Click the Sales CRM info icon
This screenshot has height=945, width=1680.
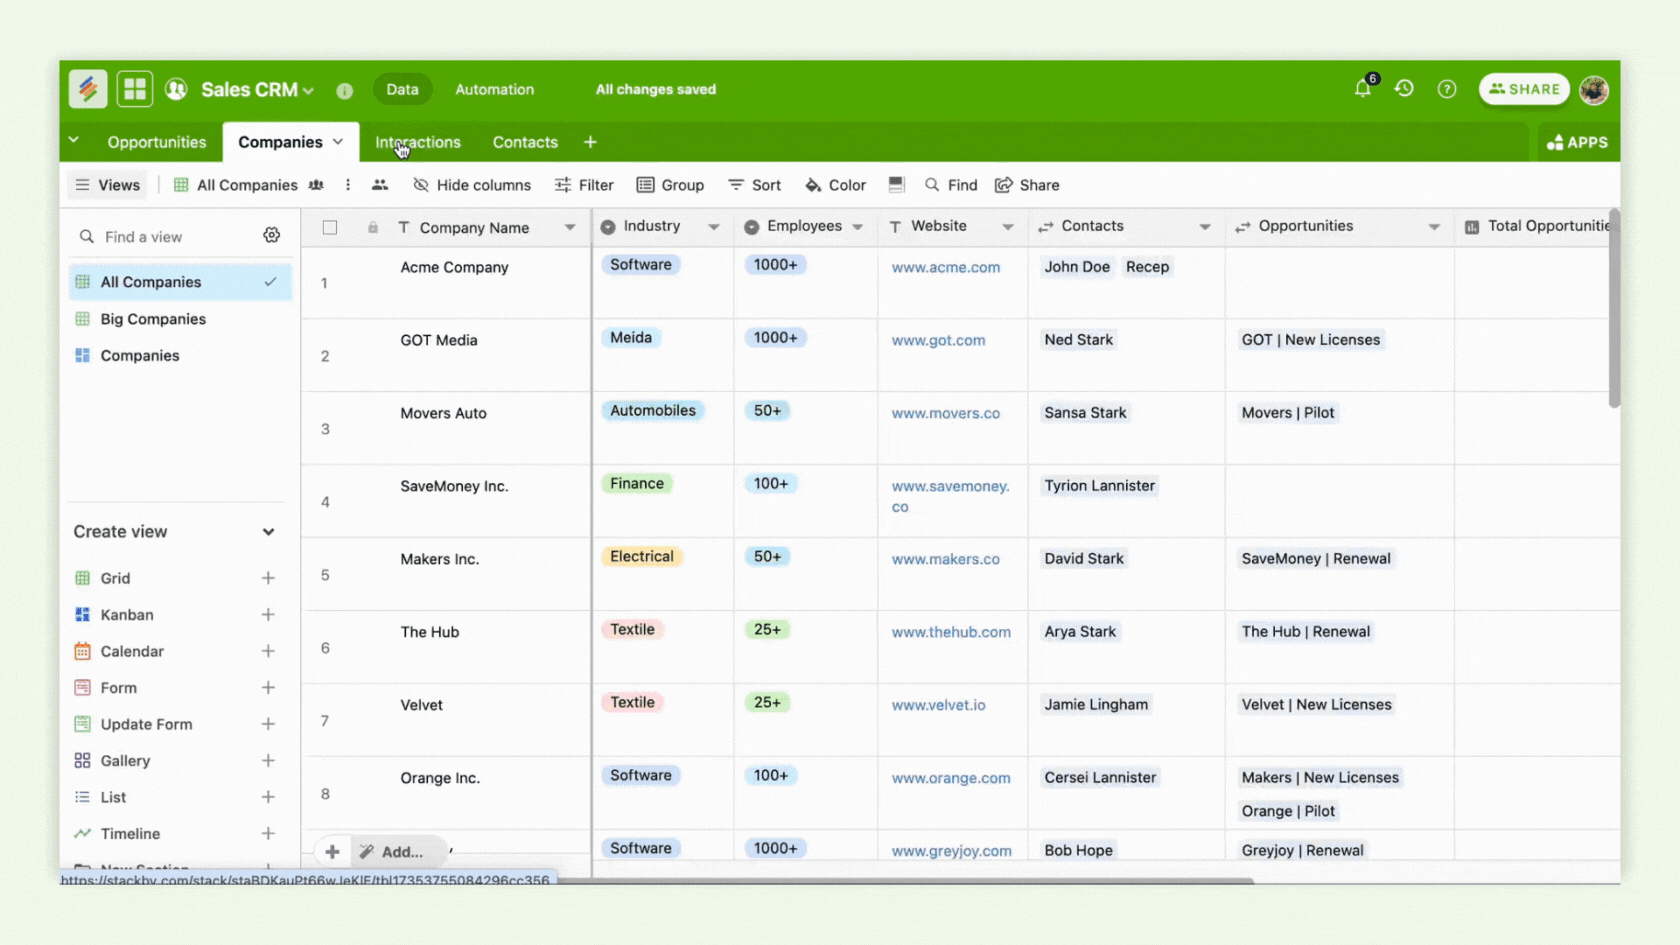[x=345, y=90]
